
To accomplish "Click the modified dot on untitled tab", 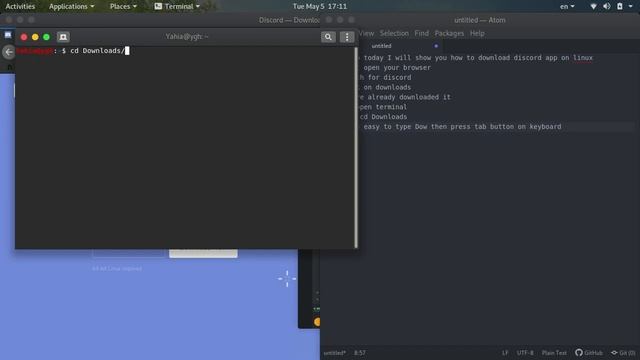I will pos(436,46).
